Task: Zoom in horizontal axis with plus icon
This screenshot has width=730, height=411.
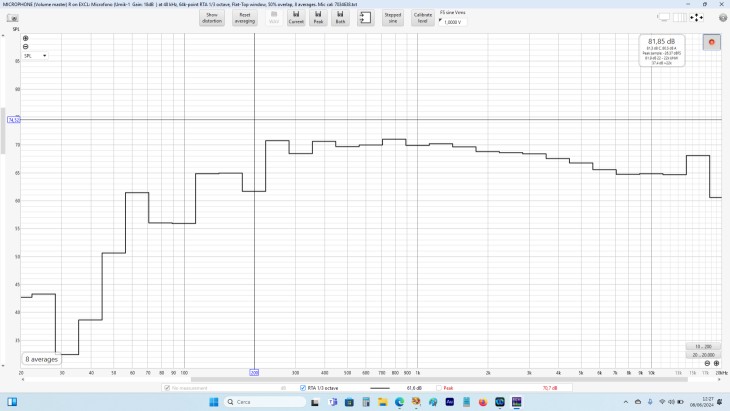Action: click(x=716, y=363)
